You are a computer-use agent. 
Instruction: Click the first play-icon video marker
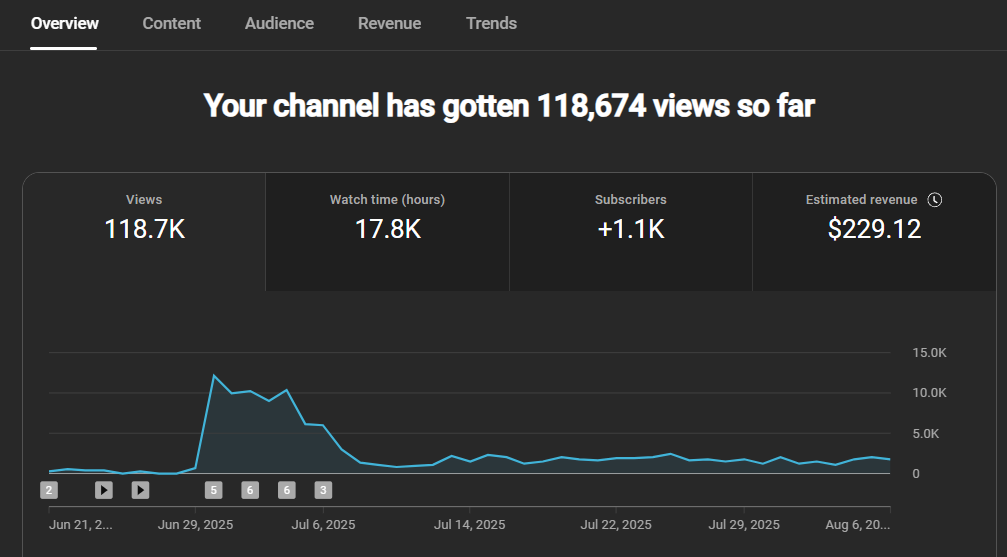pyautogui.click(x=104, y=490)
